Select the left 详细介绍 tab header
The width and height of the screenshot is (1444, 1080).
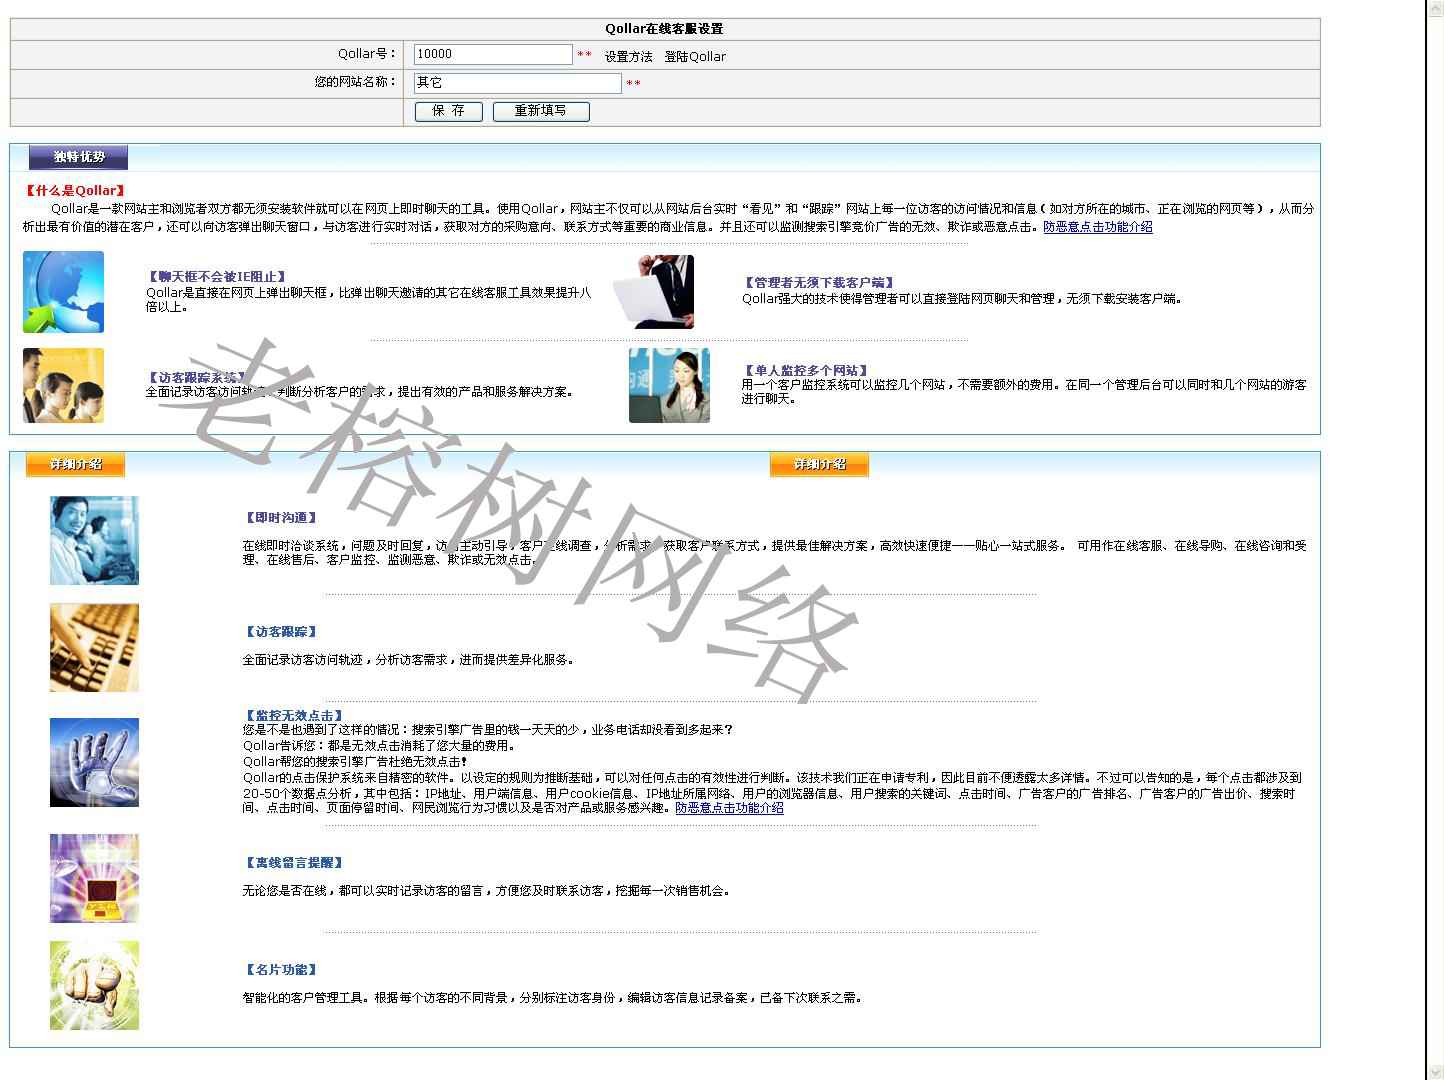click(x=76, y=464)
